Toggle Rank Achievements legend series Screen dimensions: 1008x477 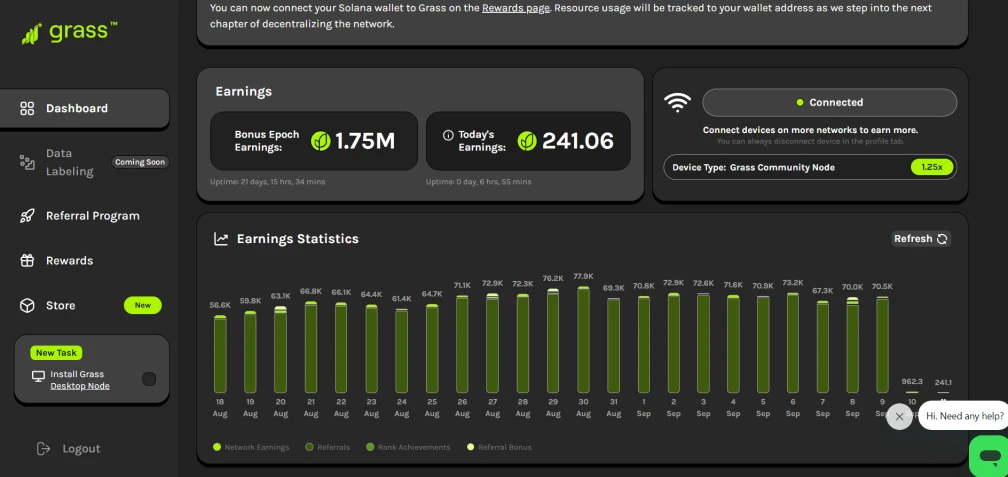(x=408, y=447)
